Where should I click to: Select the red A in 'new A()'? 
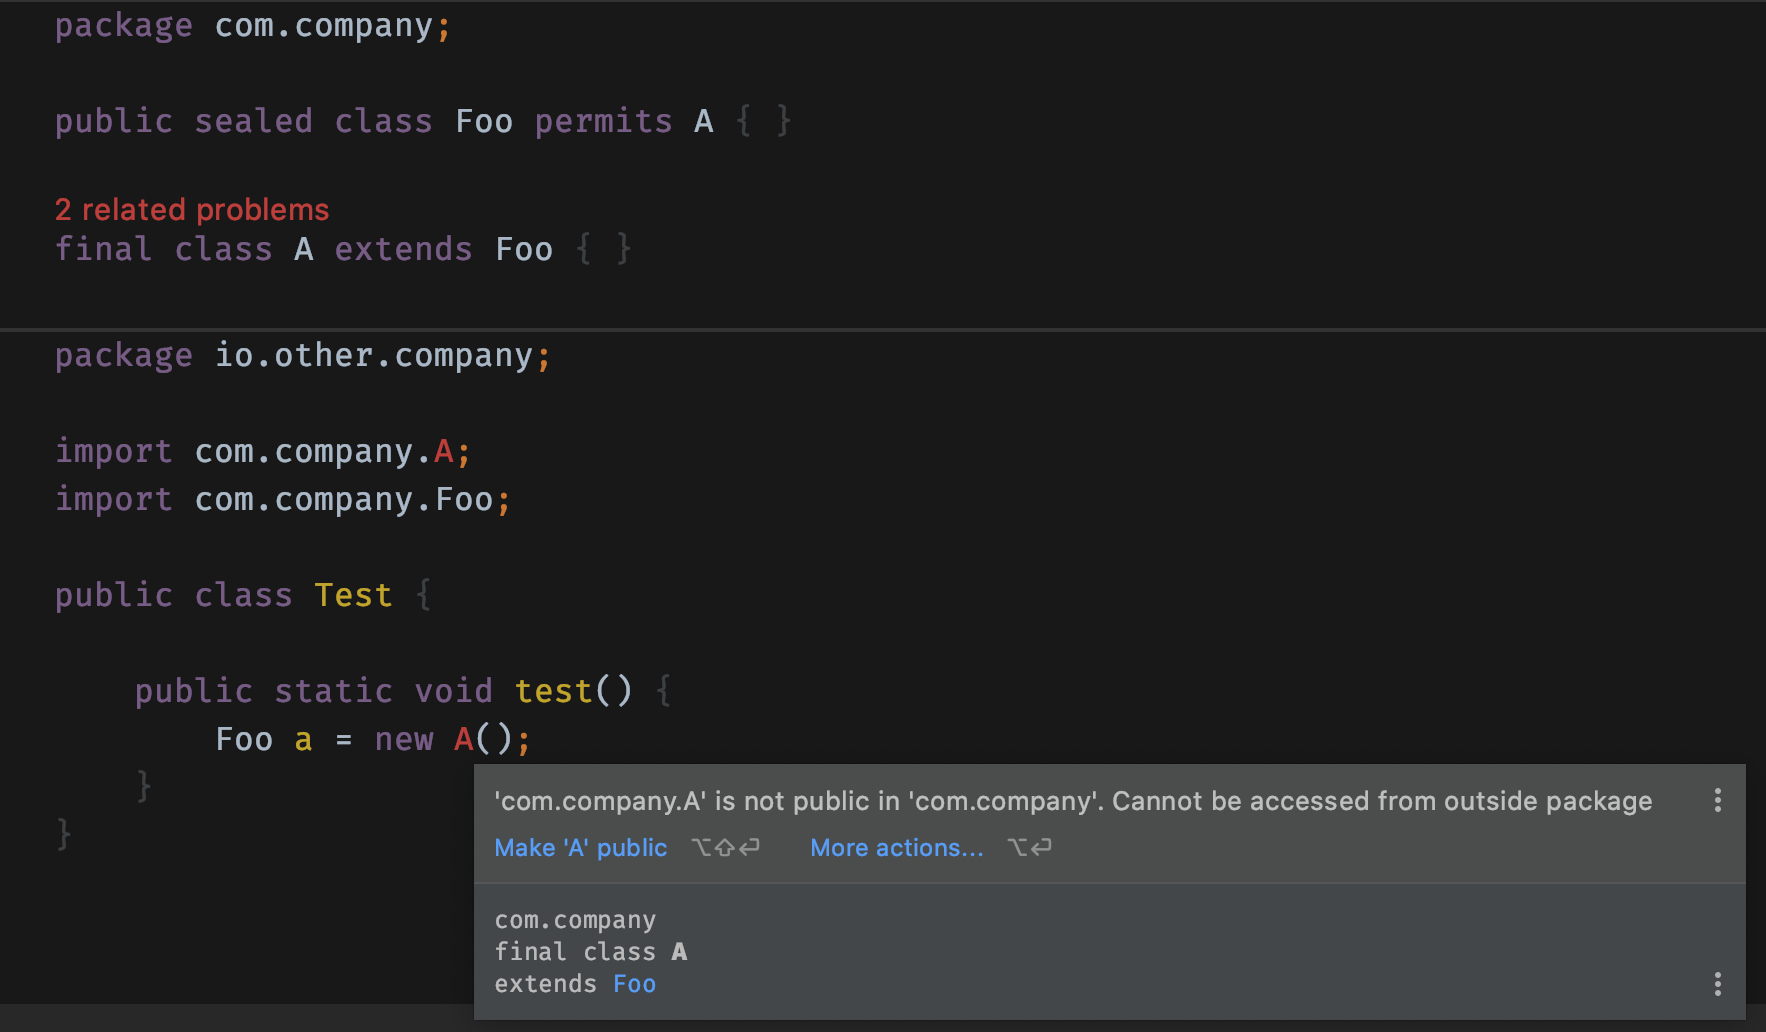[464, 739]
